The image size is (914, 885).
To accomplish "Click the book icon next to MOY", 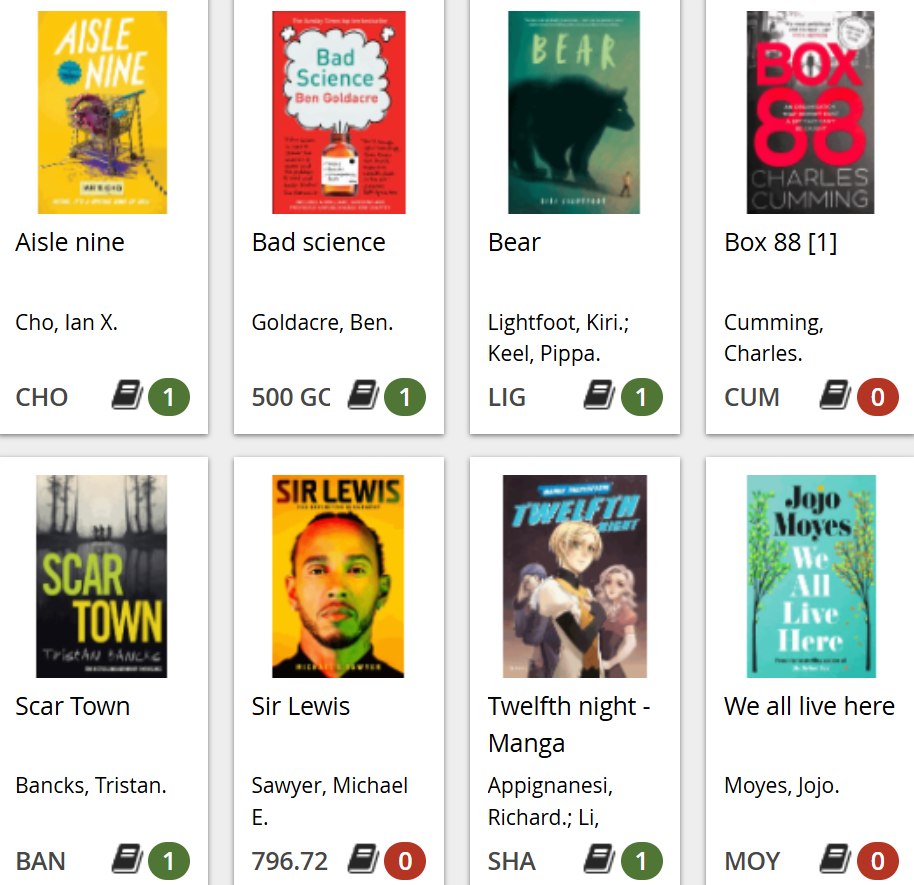I will coord(835,860).
